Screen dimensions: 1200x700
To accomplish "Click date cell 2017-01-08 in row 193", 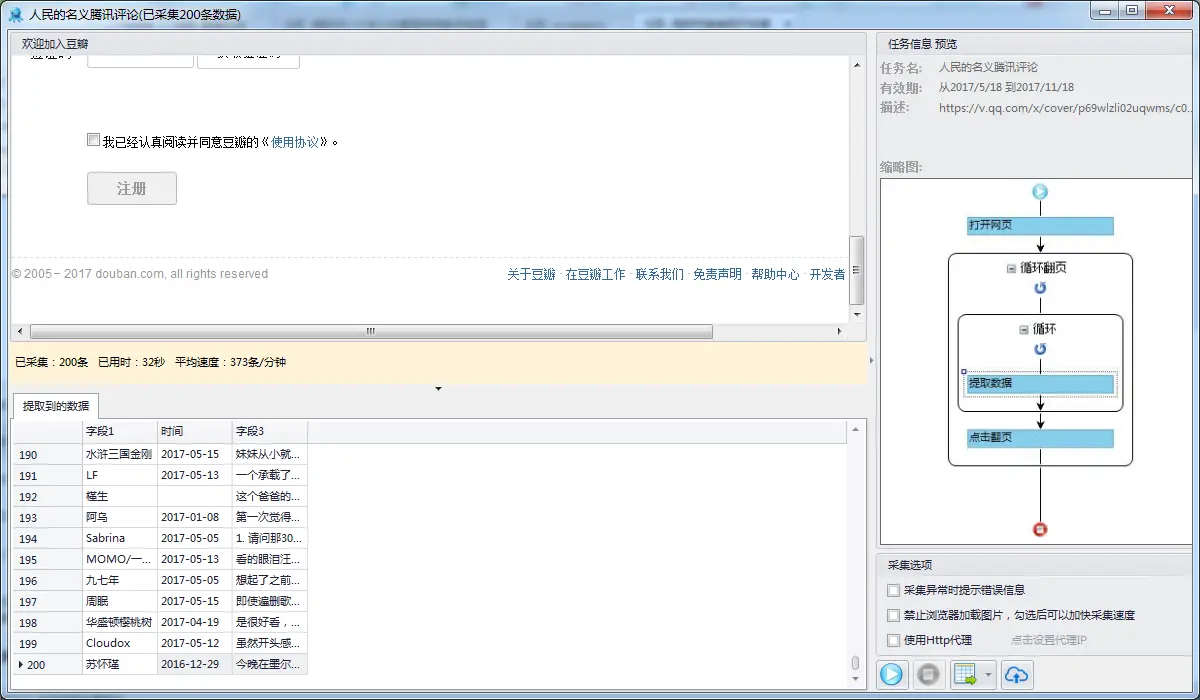I will pyautogui.click(x=194, y=517).
